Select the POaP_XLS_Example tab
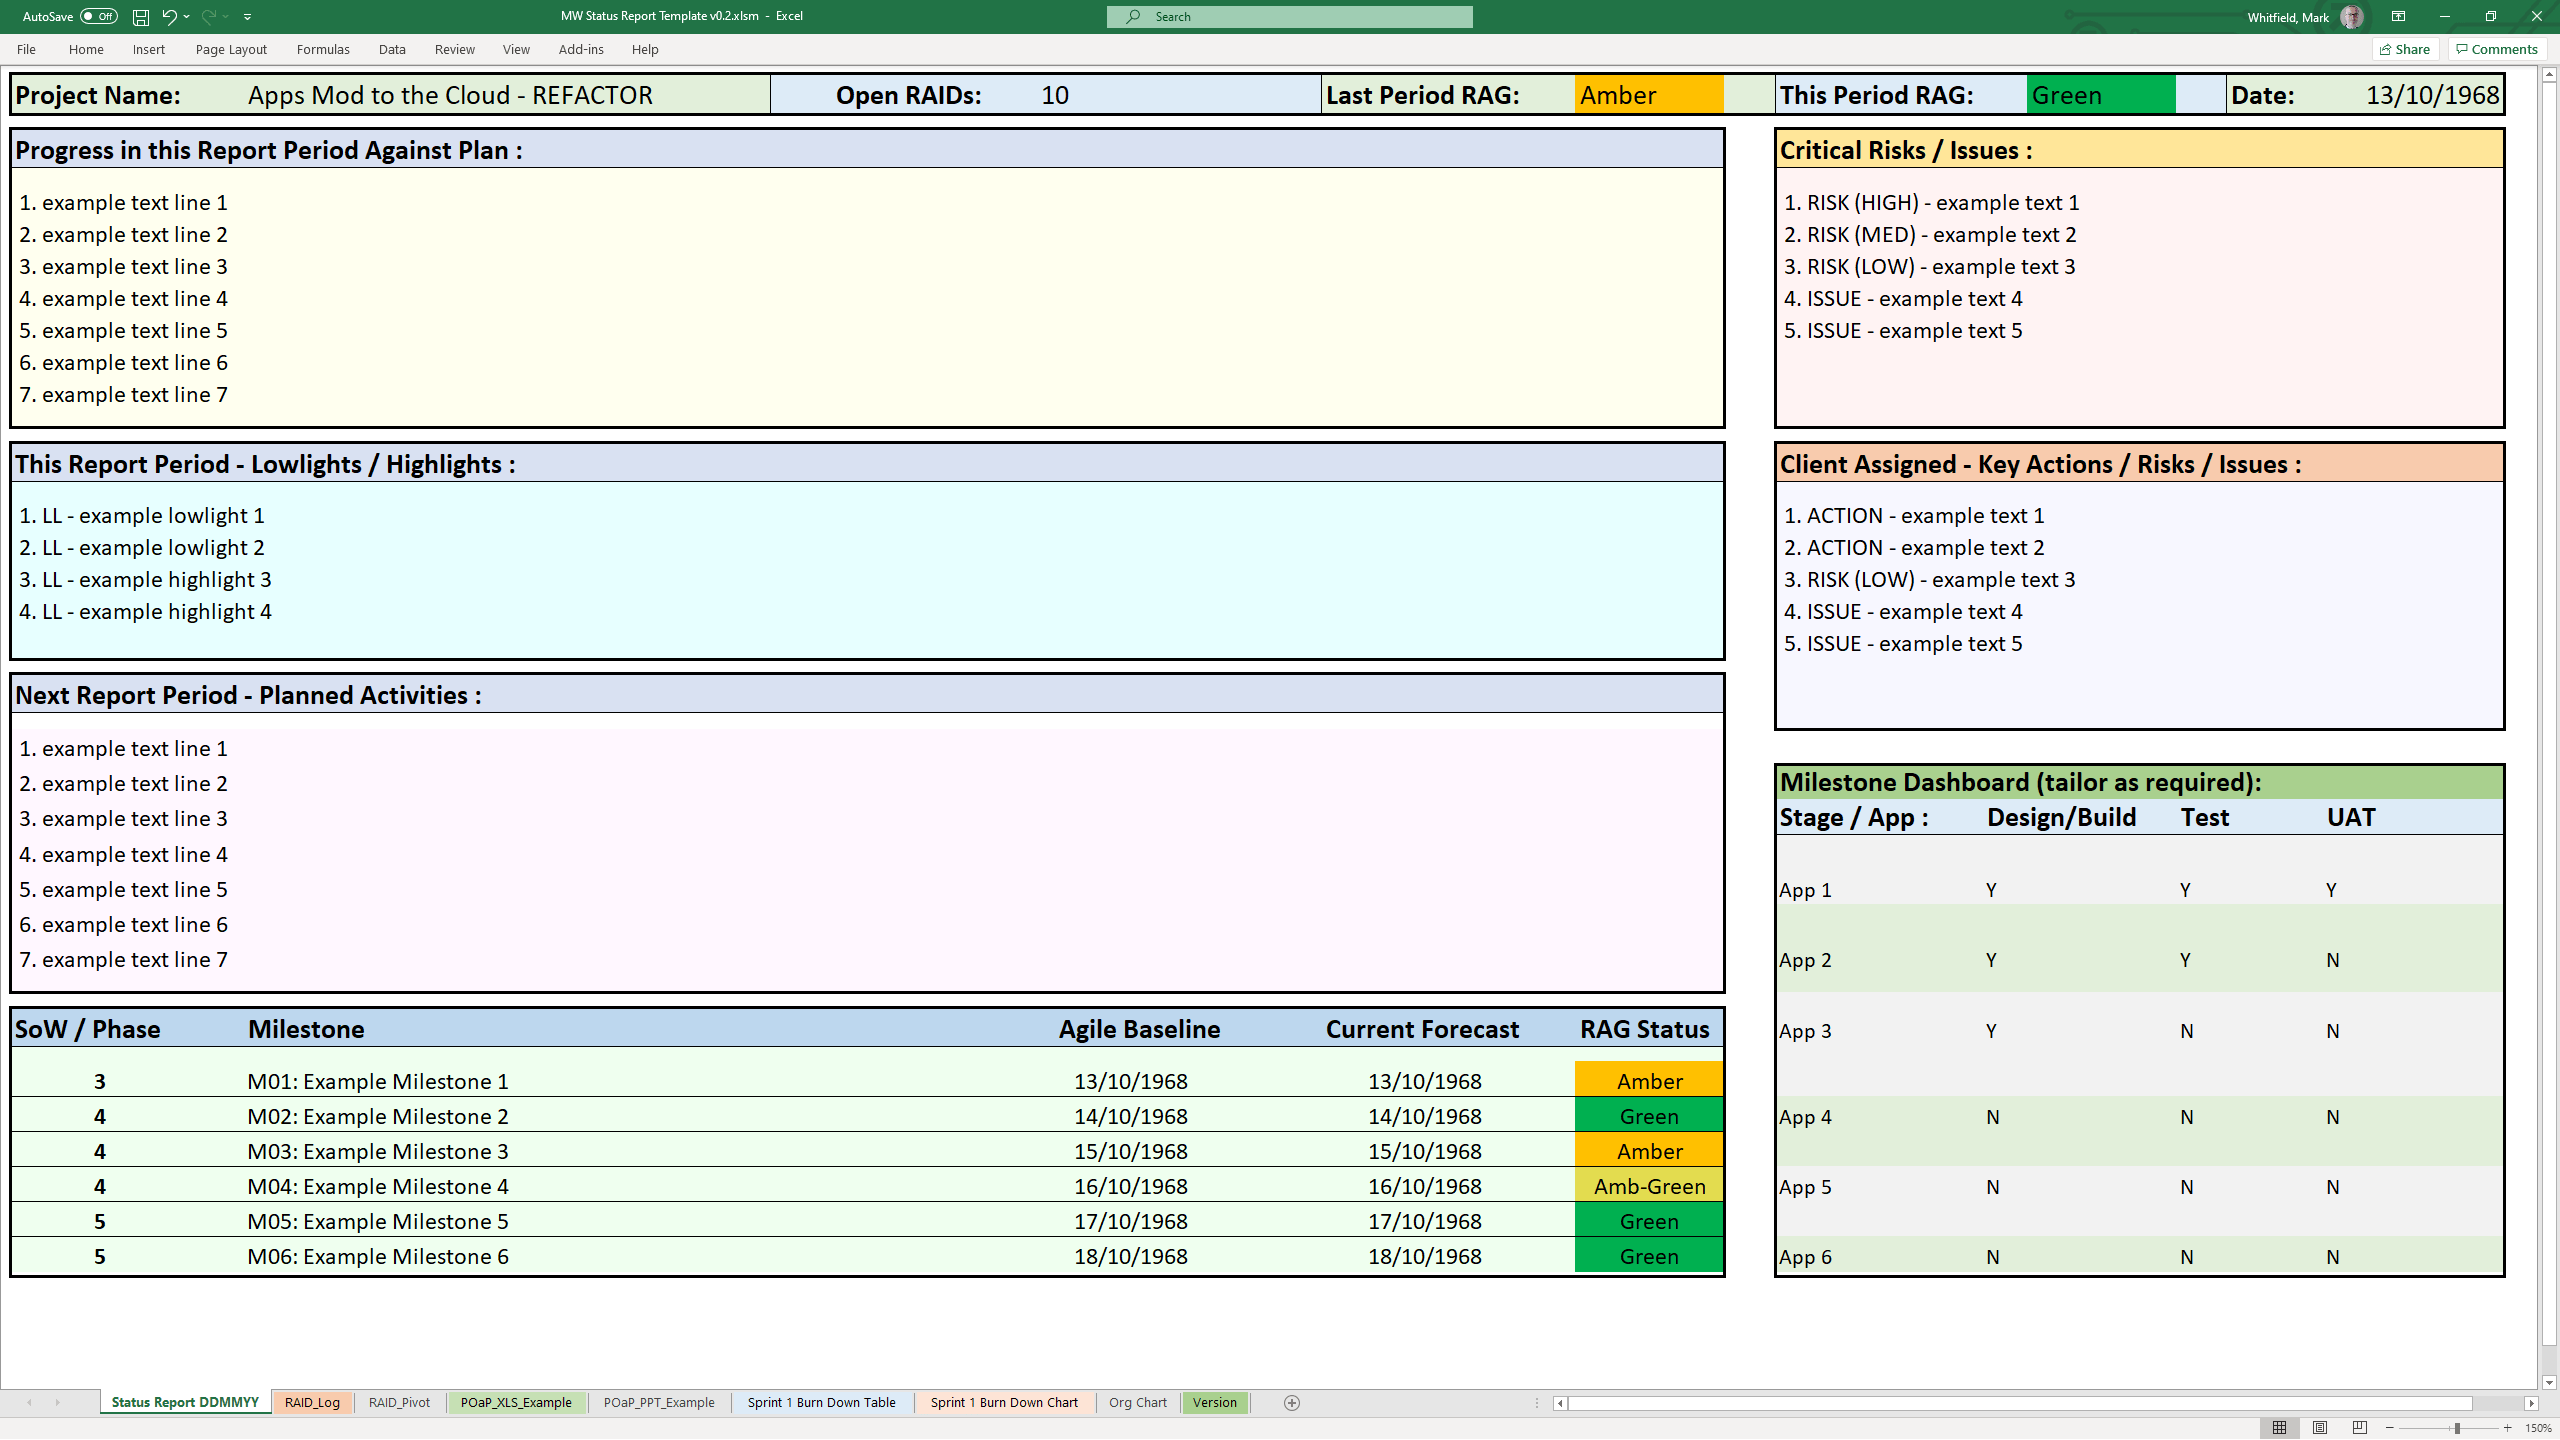 point(515,1401)
